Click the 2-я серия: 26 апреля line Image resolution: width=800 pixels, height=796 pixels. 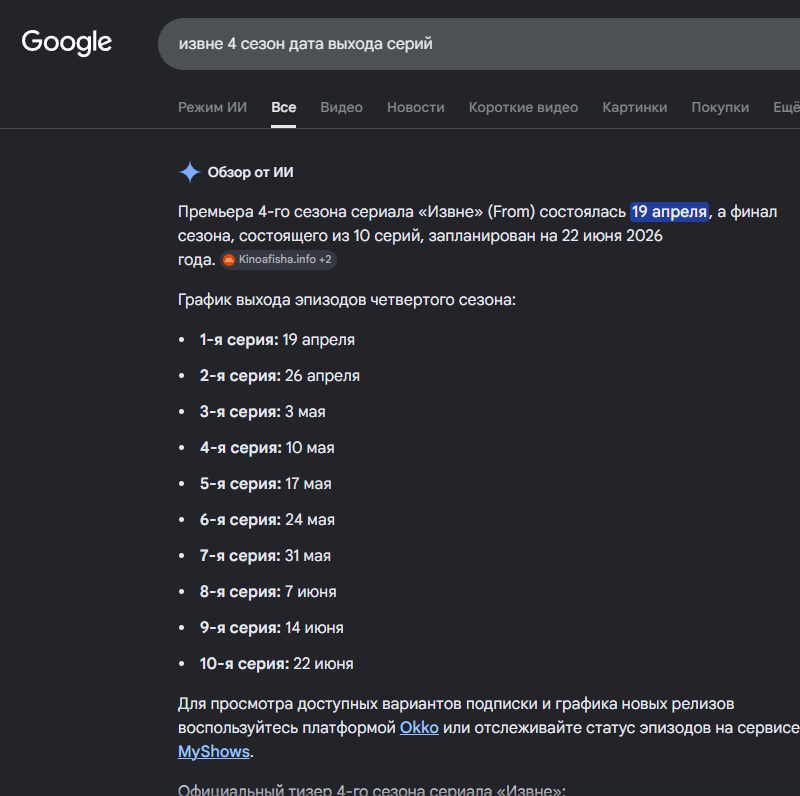point(280,376)
